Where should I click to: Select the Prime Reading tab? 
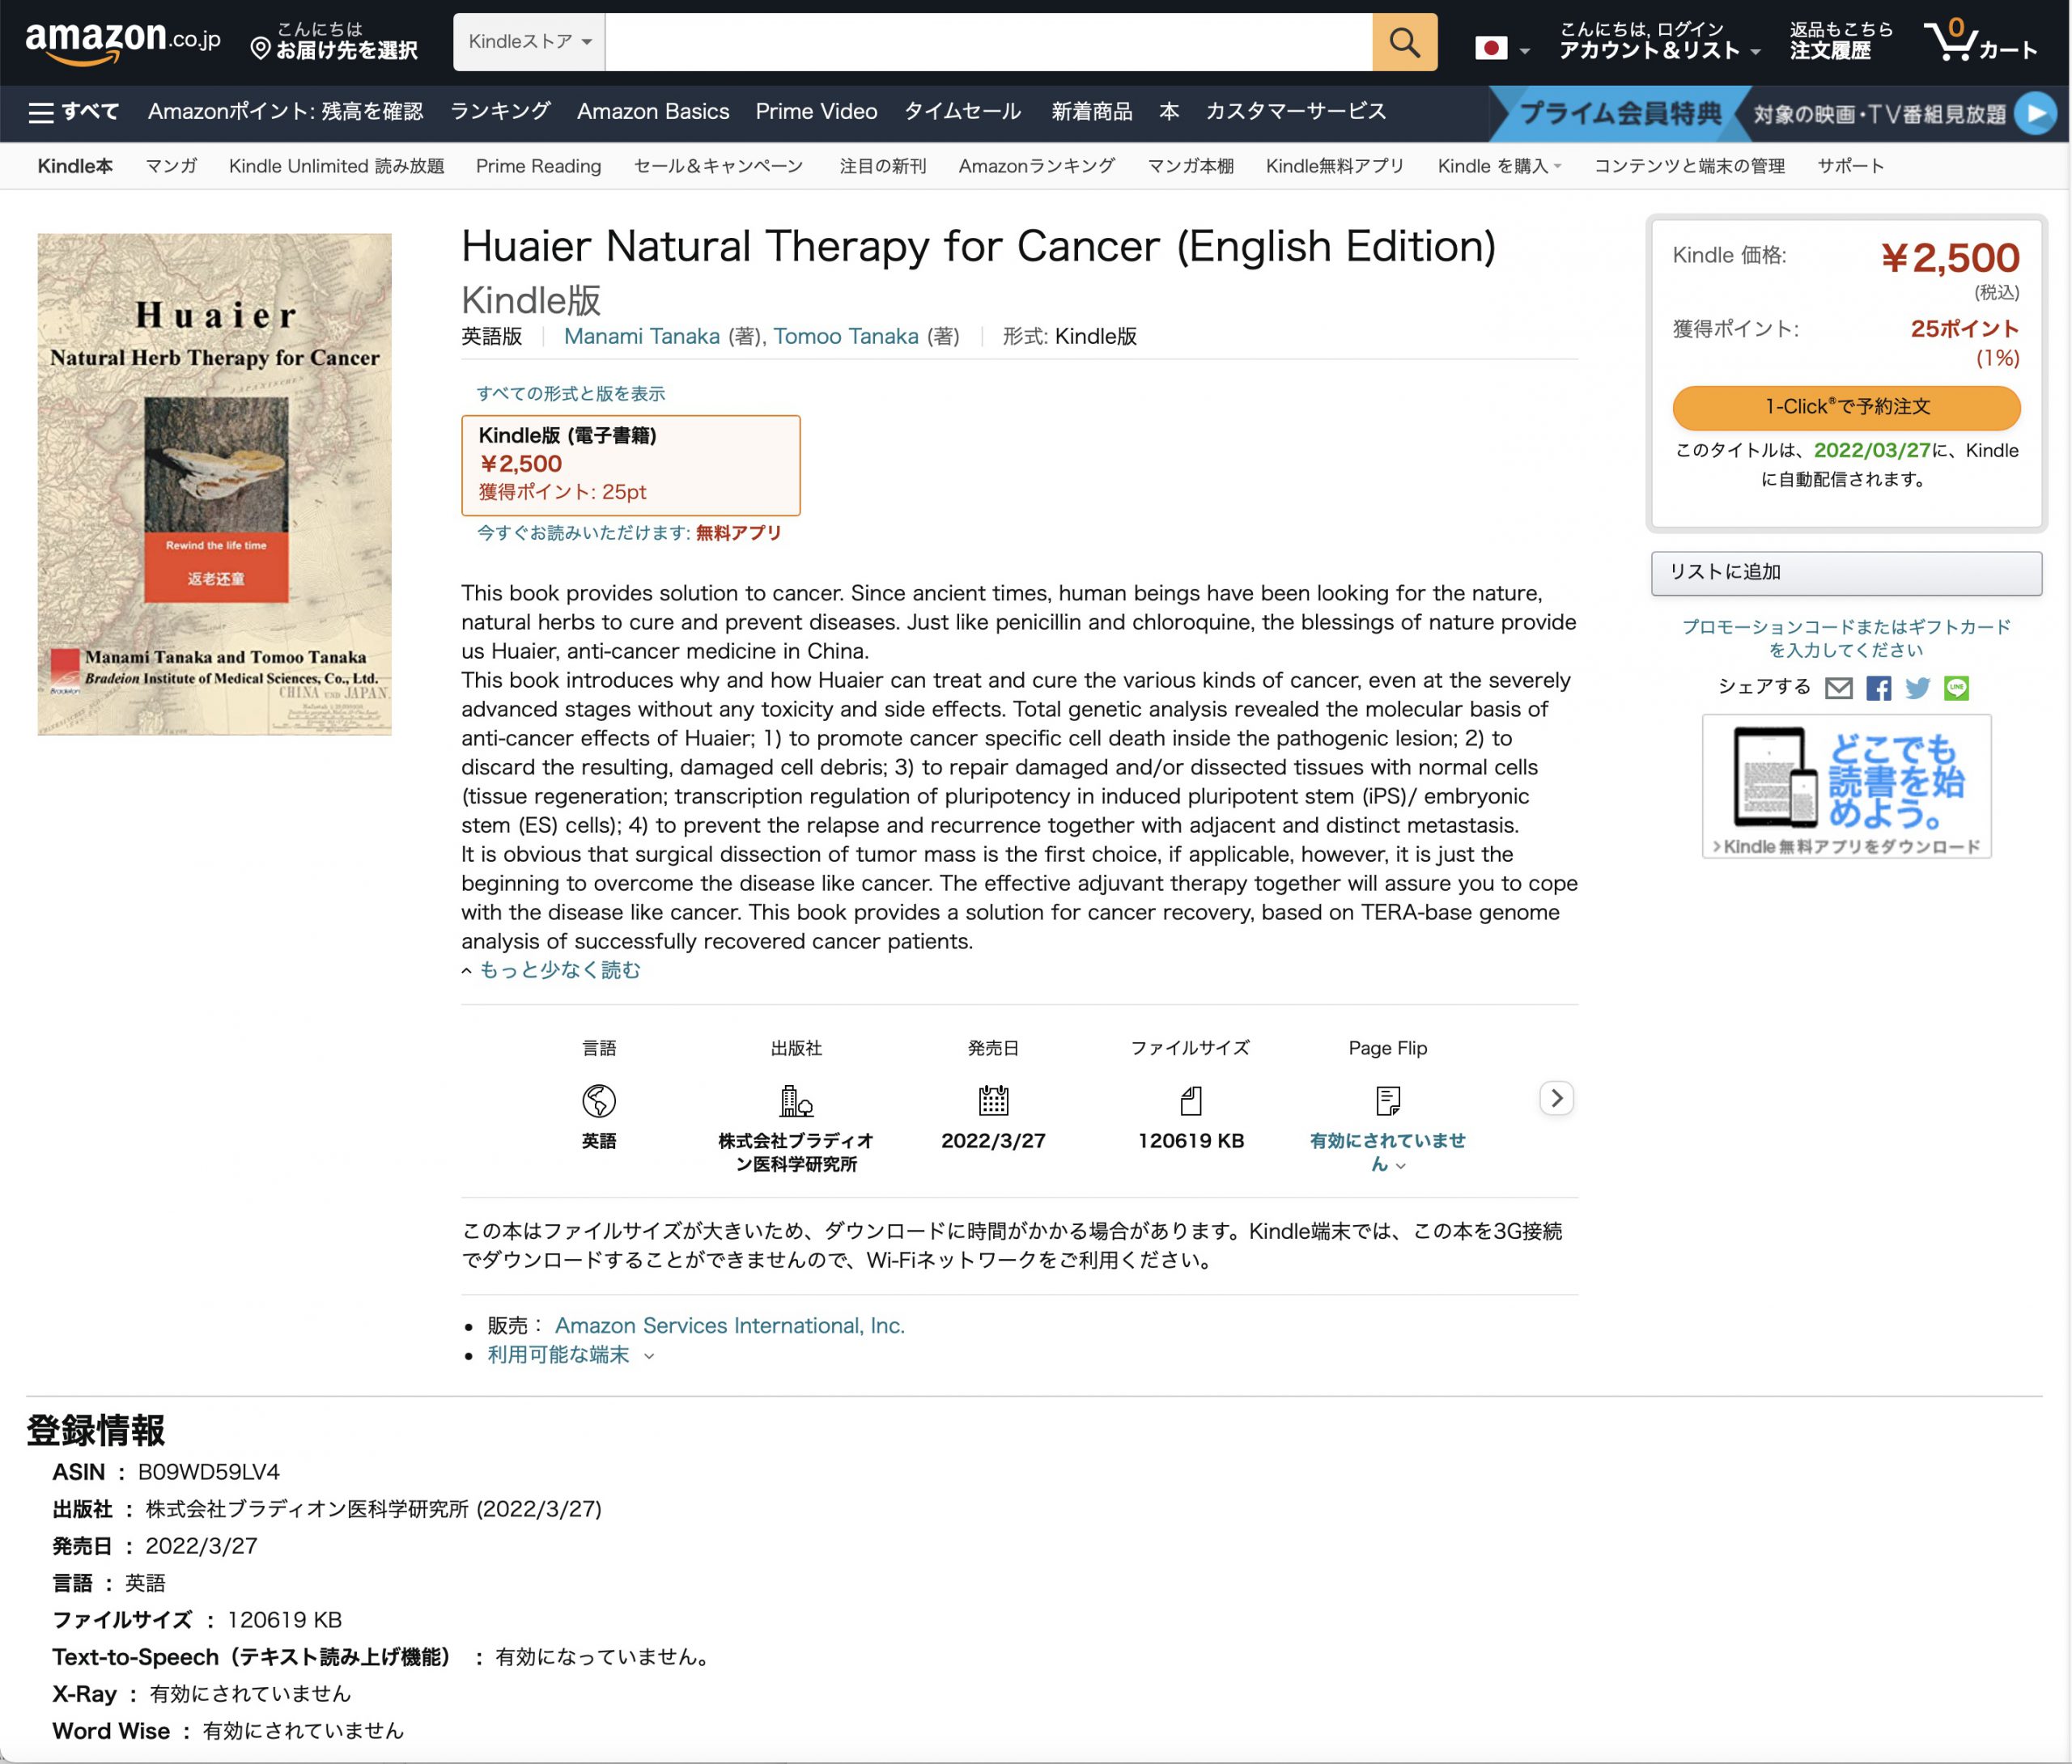[538, 166]
